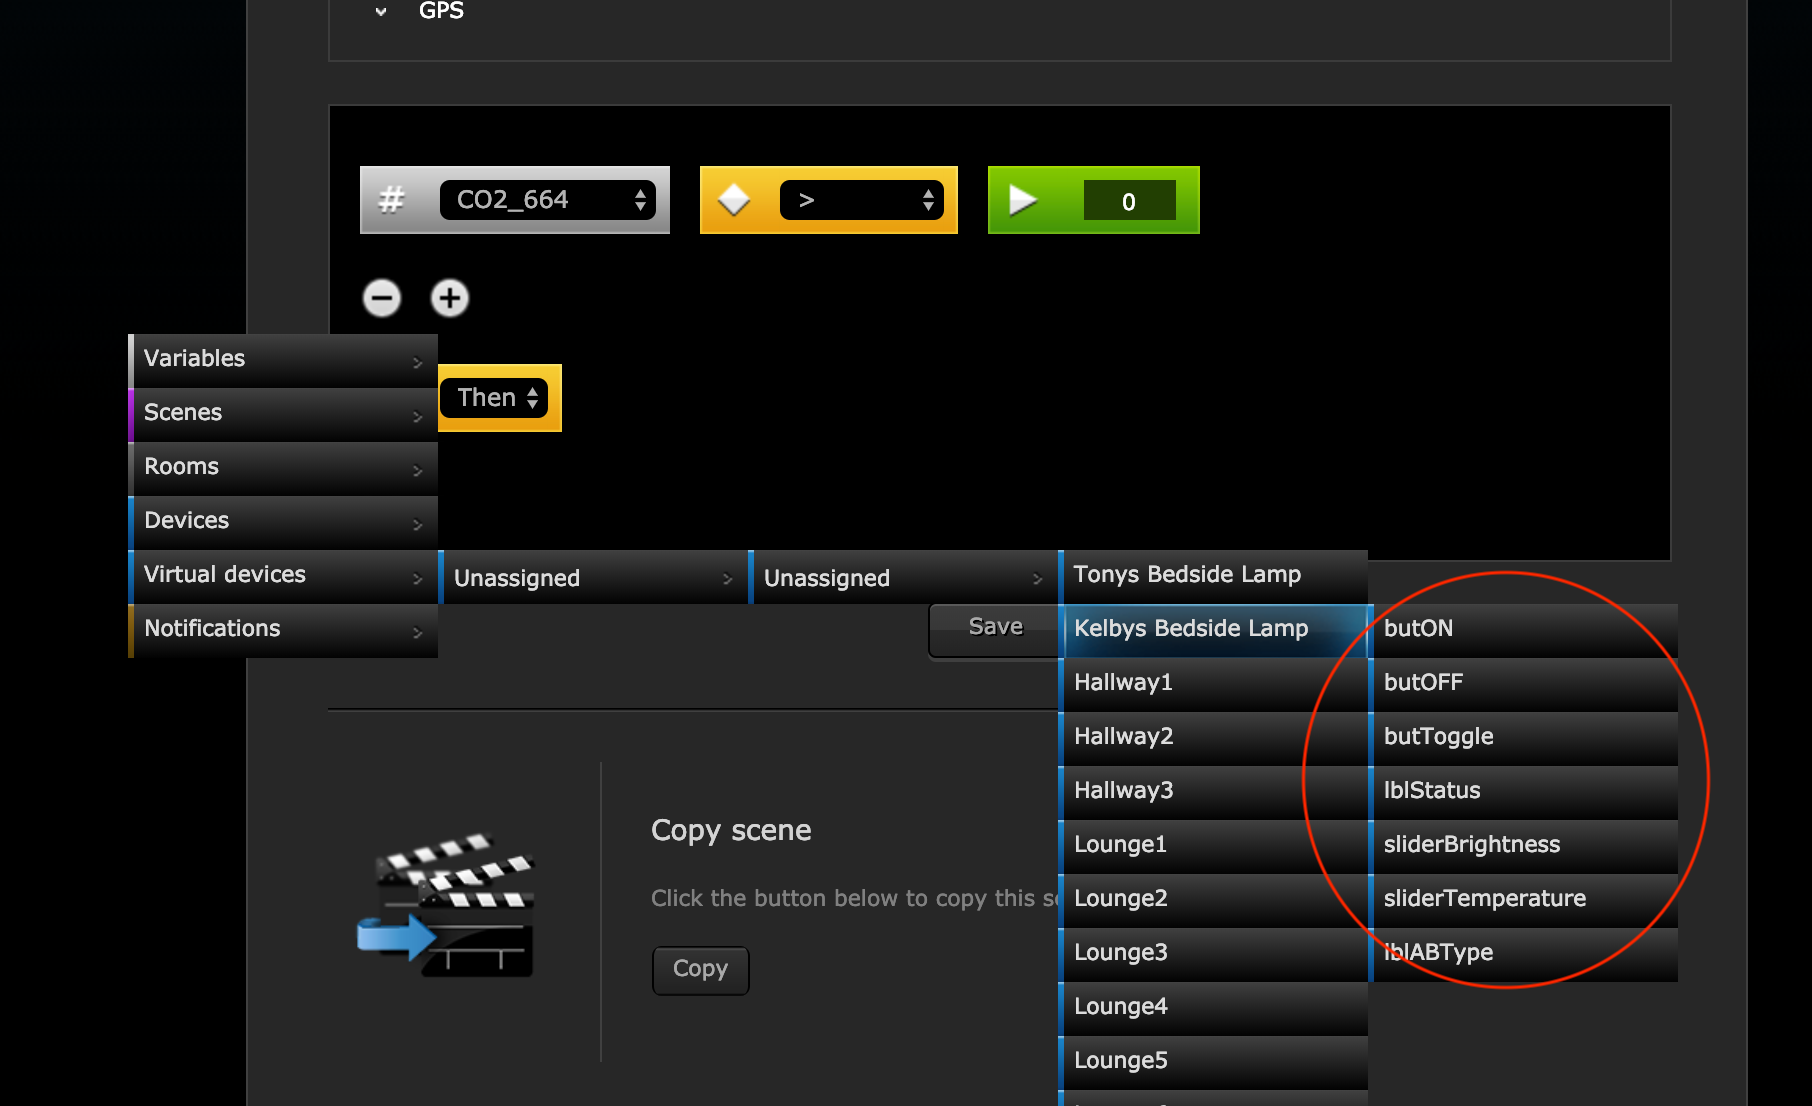The image size is (1812, 1106).
Task: Click the minus remove-condition icon
Action: (x=381, y=298)
